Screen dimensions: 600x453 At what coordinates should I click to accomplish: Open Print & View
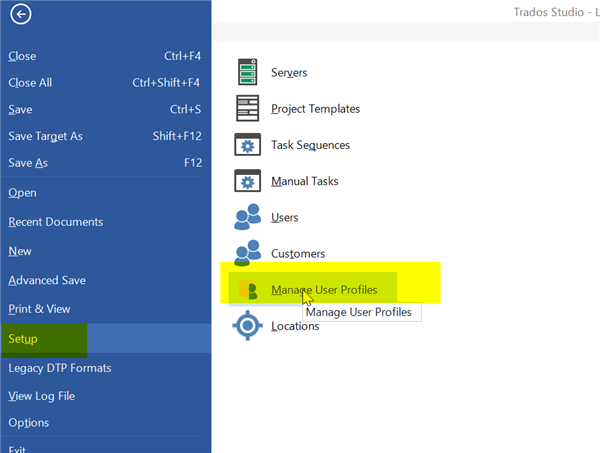[106, 309]
